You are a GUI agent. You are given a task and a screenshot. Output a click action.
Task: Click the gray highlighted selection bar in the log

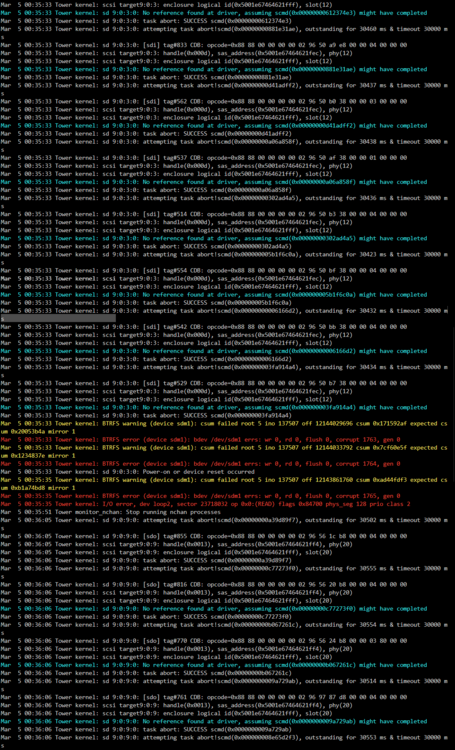[58, 319]
